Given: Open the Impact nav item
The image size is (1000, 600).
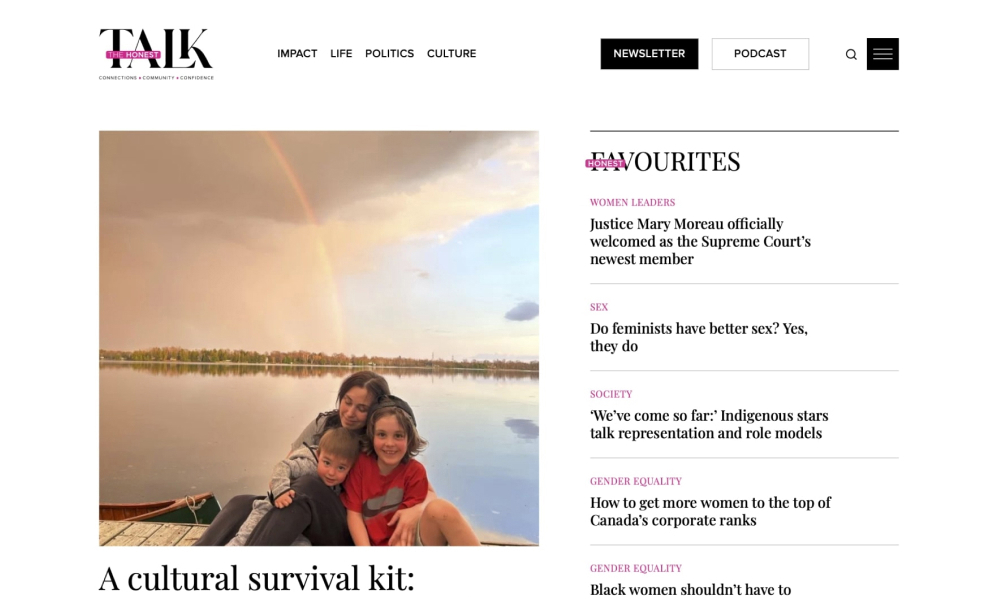Looking at the screenshot, I should click(x=297, y=54).
